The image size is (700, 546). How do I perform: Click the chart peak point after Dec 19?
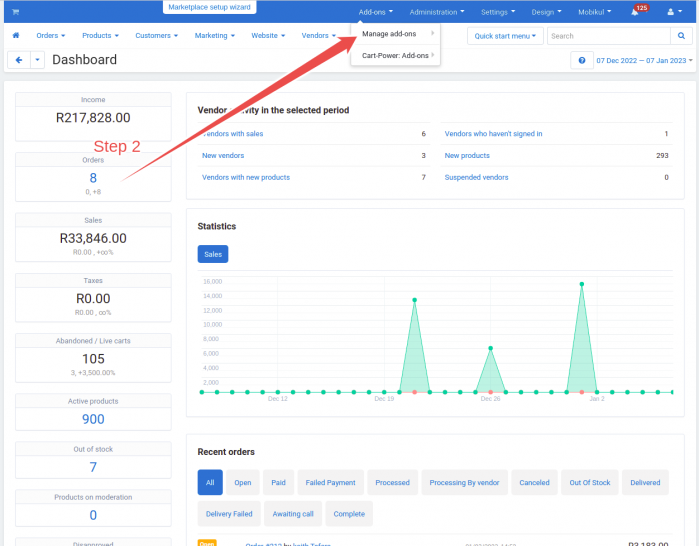415,300
